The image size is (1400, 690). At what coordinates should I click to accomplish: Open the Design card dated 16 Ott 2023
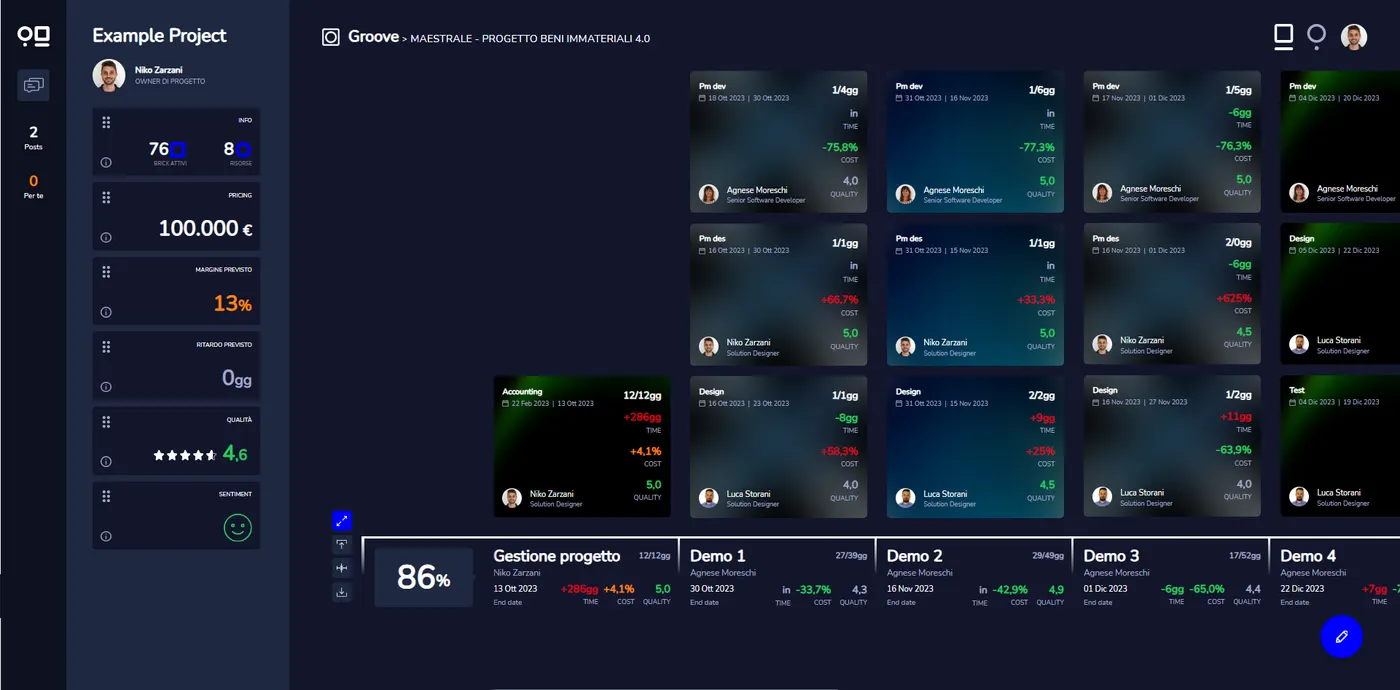point(778,447)
